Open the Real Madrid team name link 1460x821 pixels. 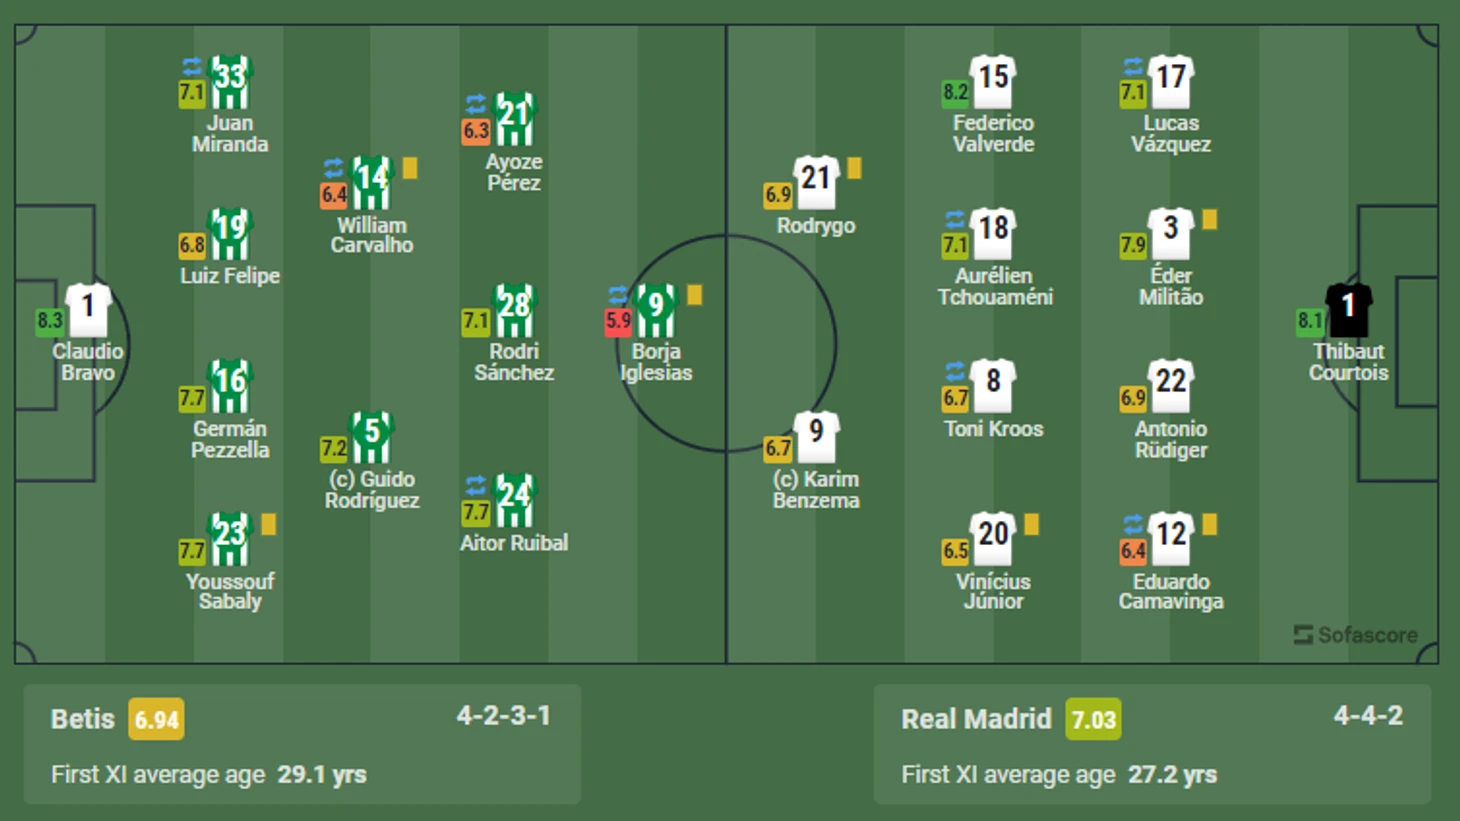click(x=975, y=719)
